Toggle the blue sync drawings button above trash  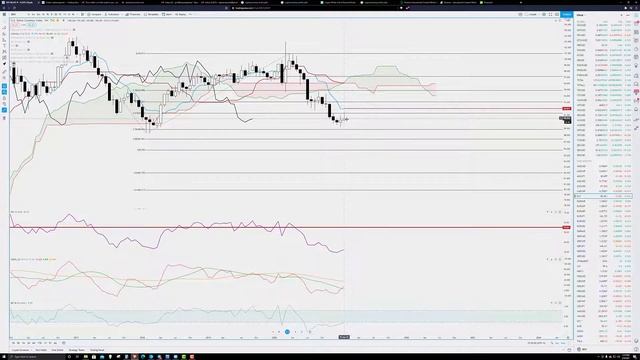coord(4,110)
